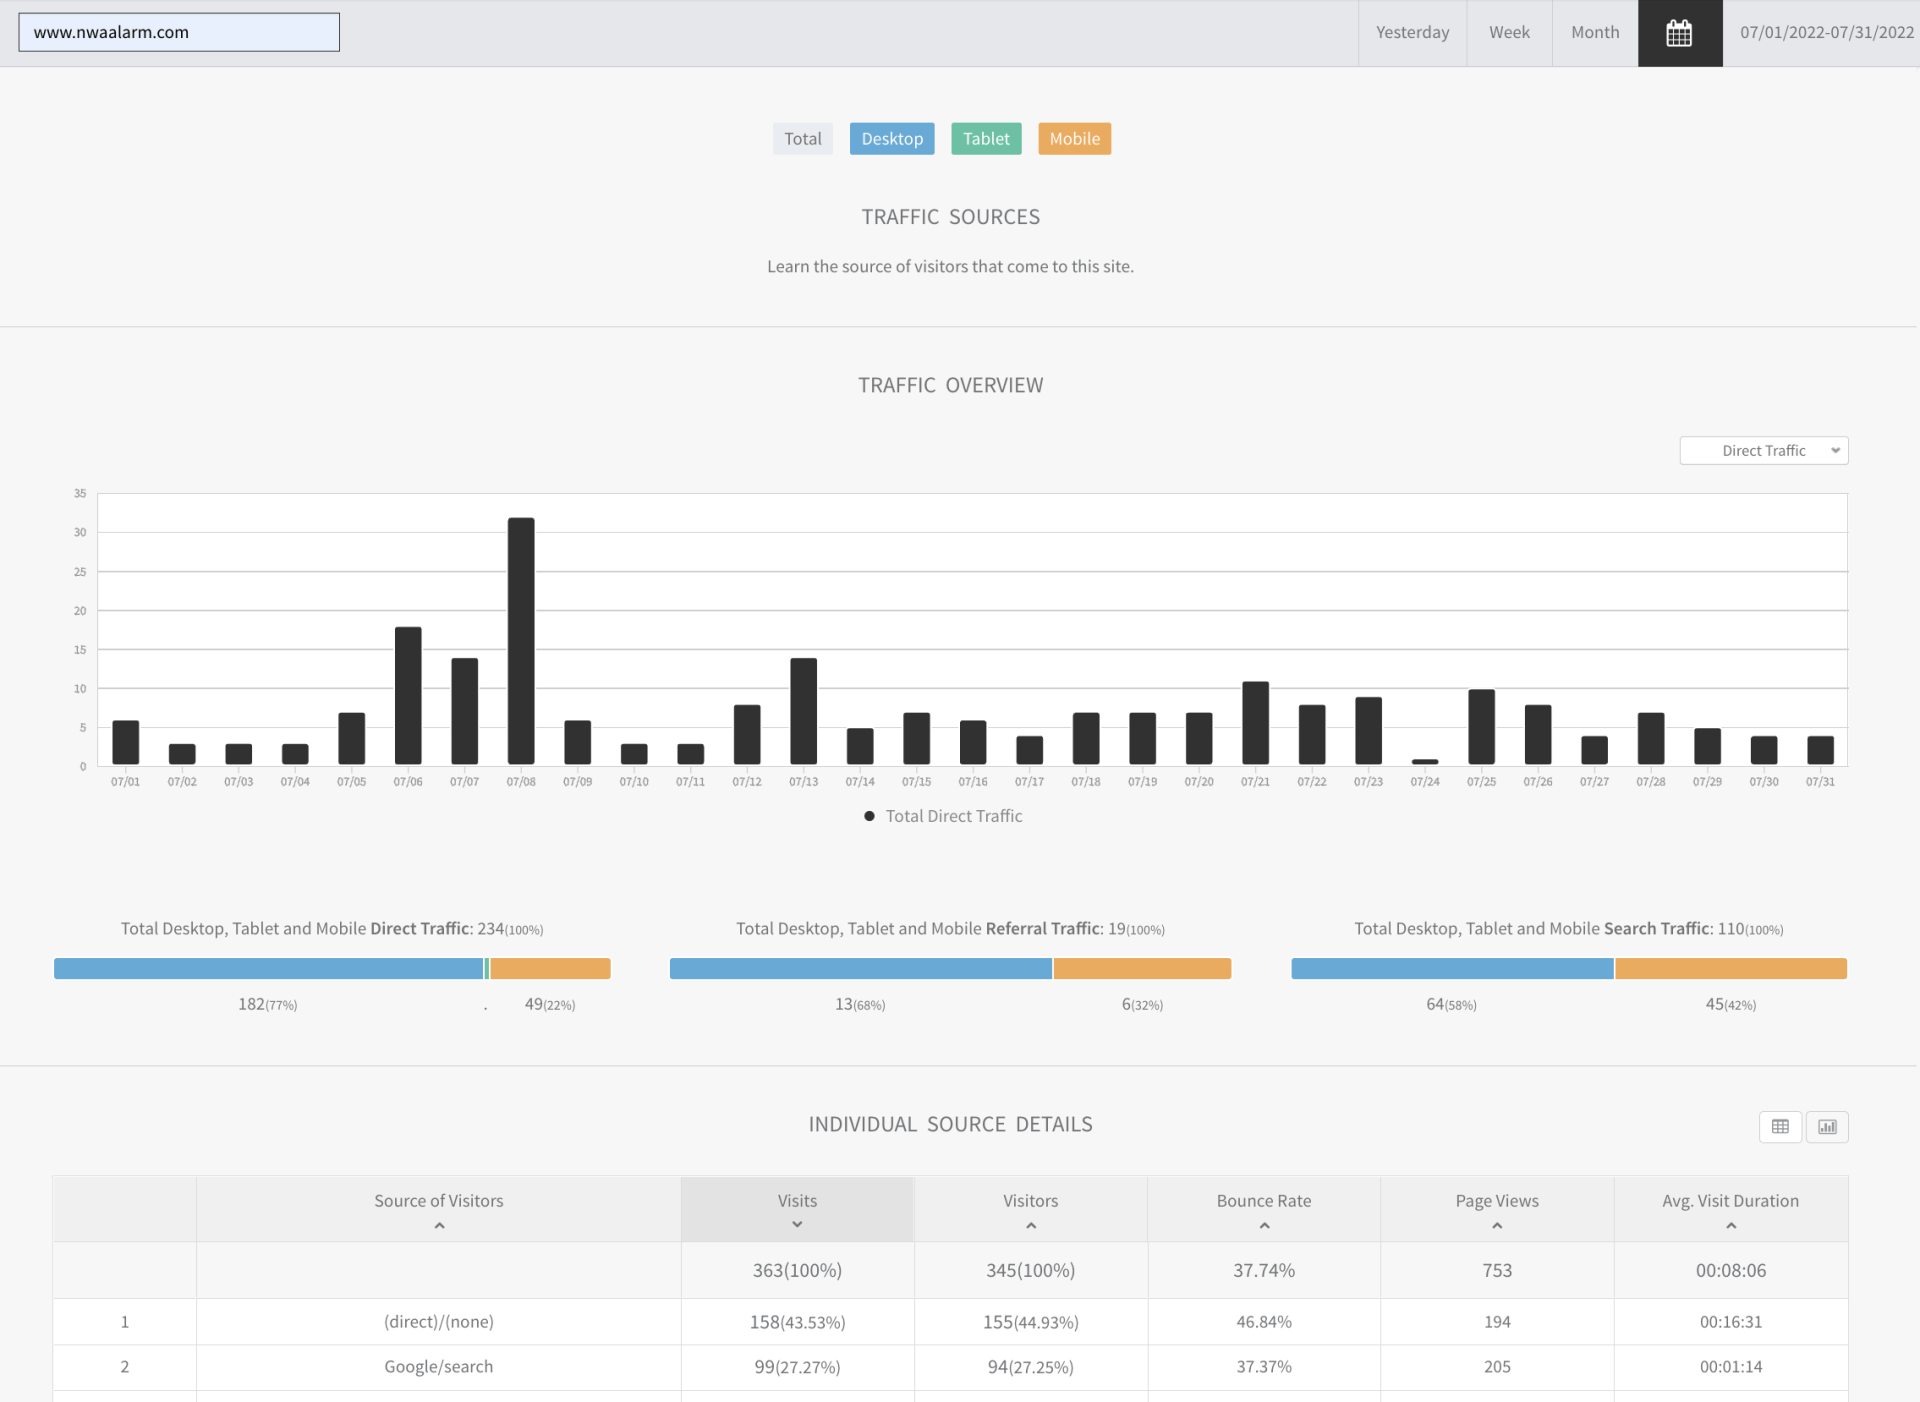Sort by Source of Visitors arrow

point(439,1226)
